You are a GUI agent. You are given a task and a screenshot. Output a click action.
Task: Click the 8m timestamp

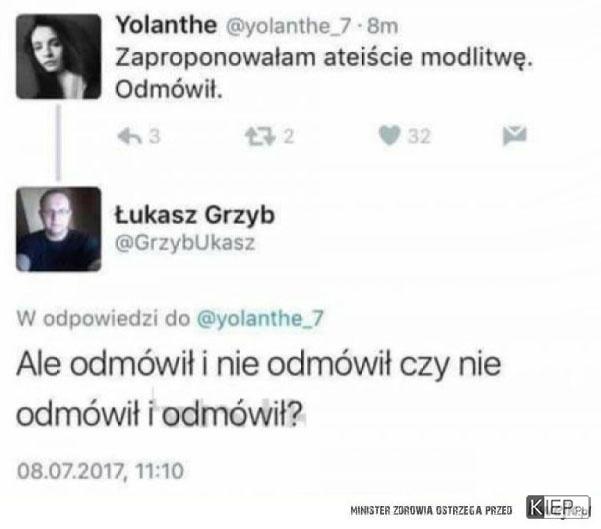383,26
